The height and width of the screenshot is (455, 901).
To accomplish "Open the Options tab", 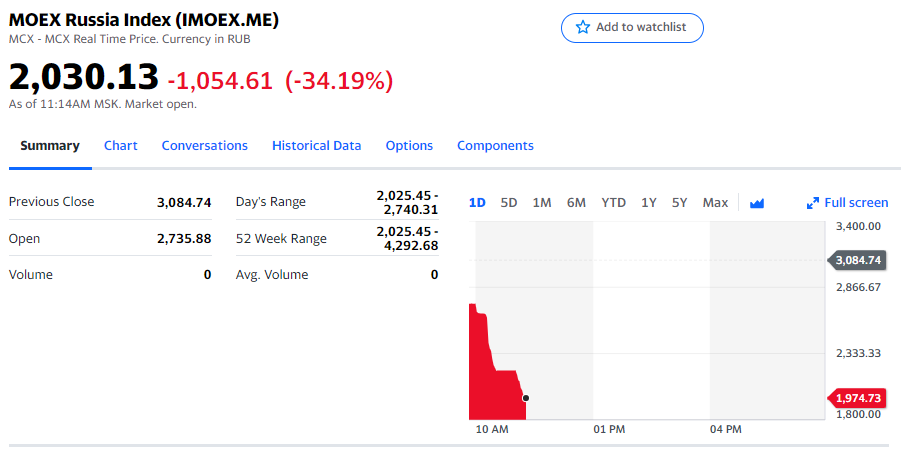I will coord(409,146).
